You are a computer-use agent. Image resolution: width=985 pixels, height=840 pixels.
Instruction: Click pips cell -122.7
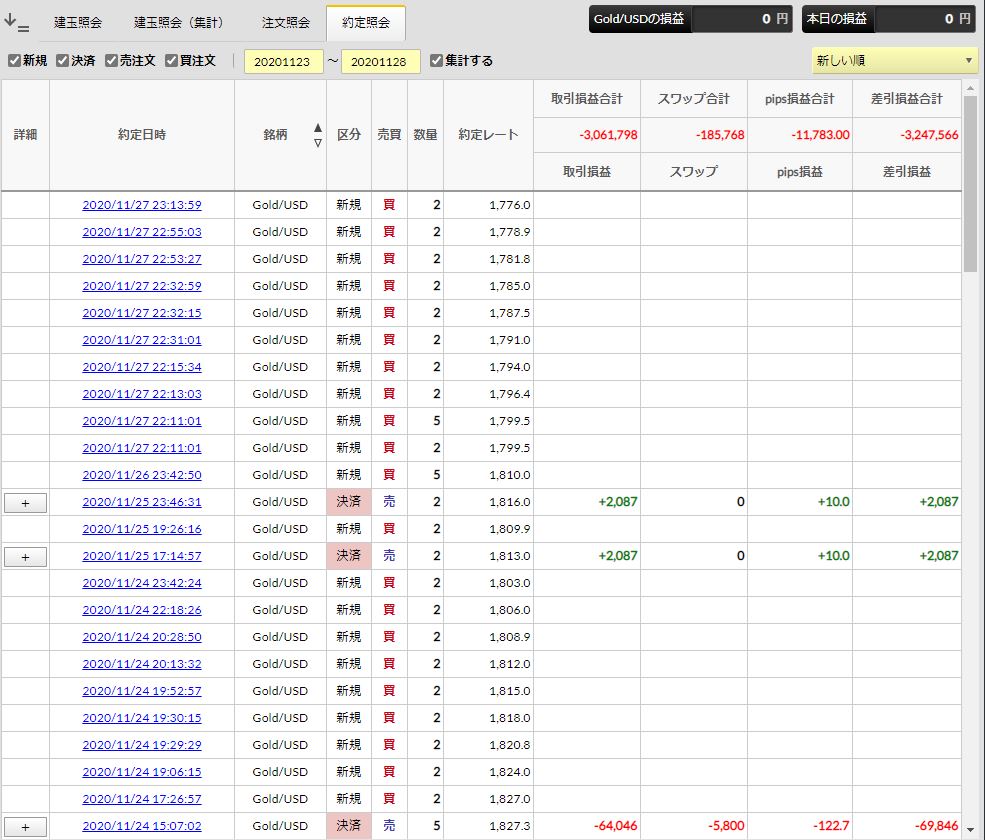(831, 826)
